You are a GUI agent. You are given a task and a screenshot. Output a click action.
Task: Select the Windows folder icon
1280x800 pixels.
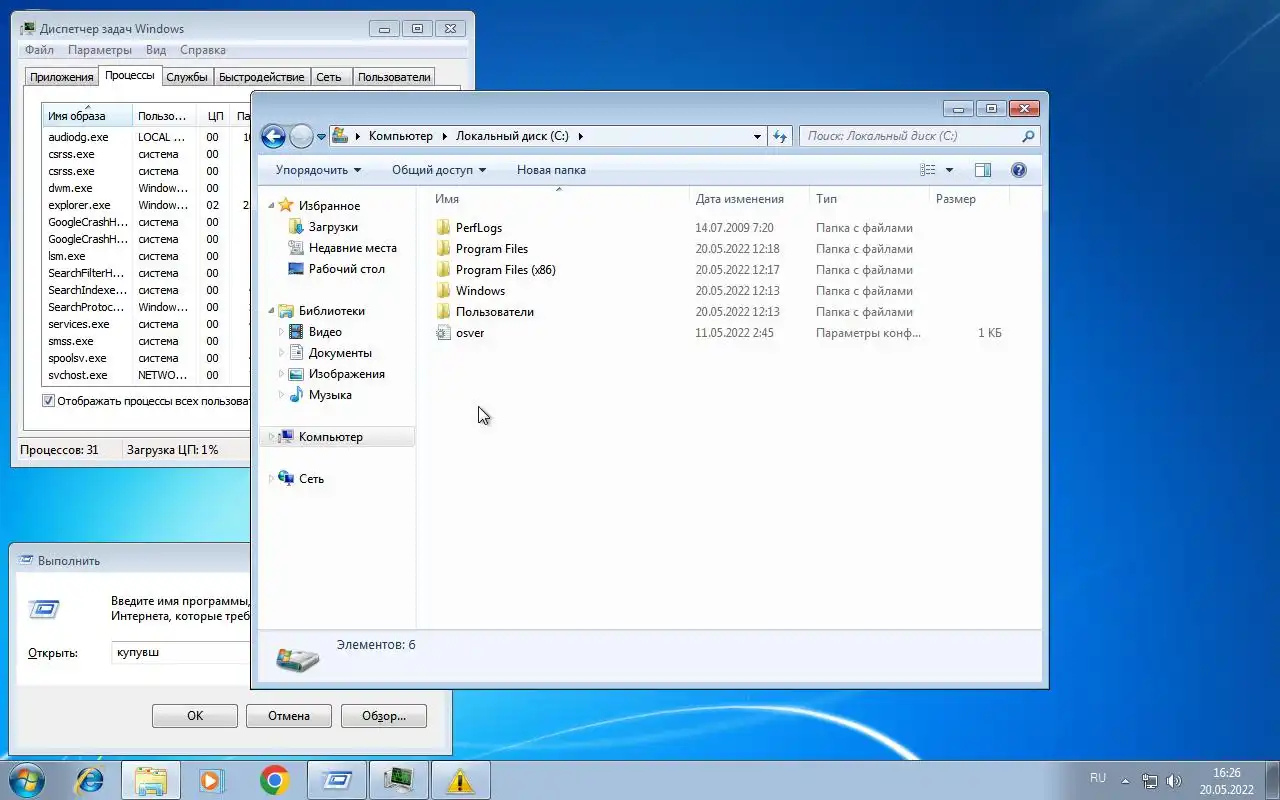[x=444, y=291]
